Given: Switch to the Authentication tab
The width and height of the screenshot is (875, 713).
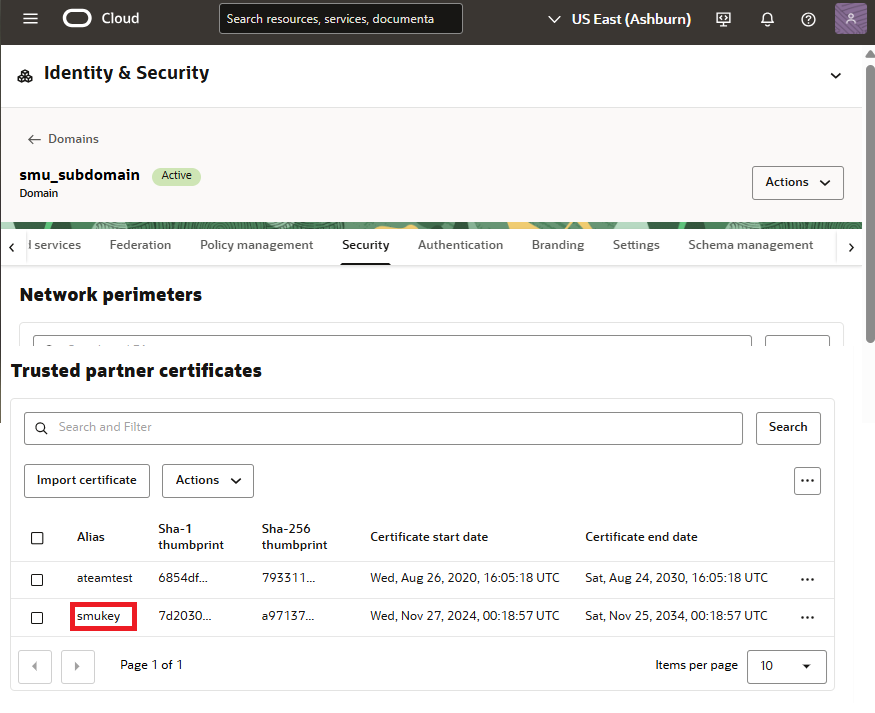Looking at the screenshot, I should coord(460,245).
